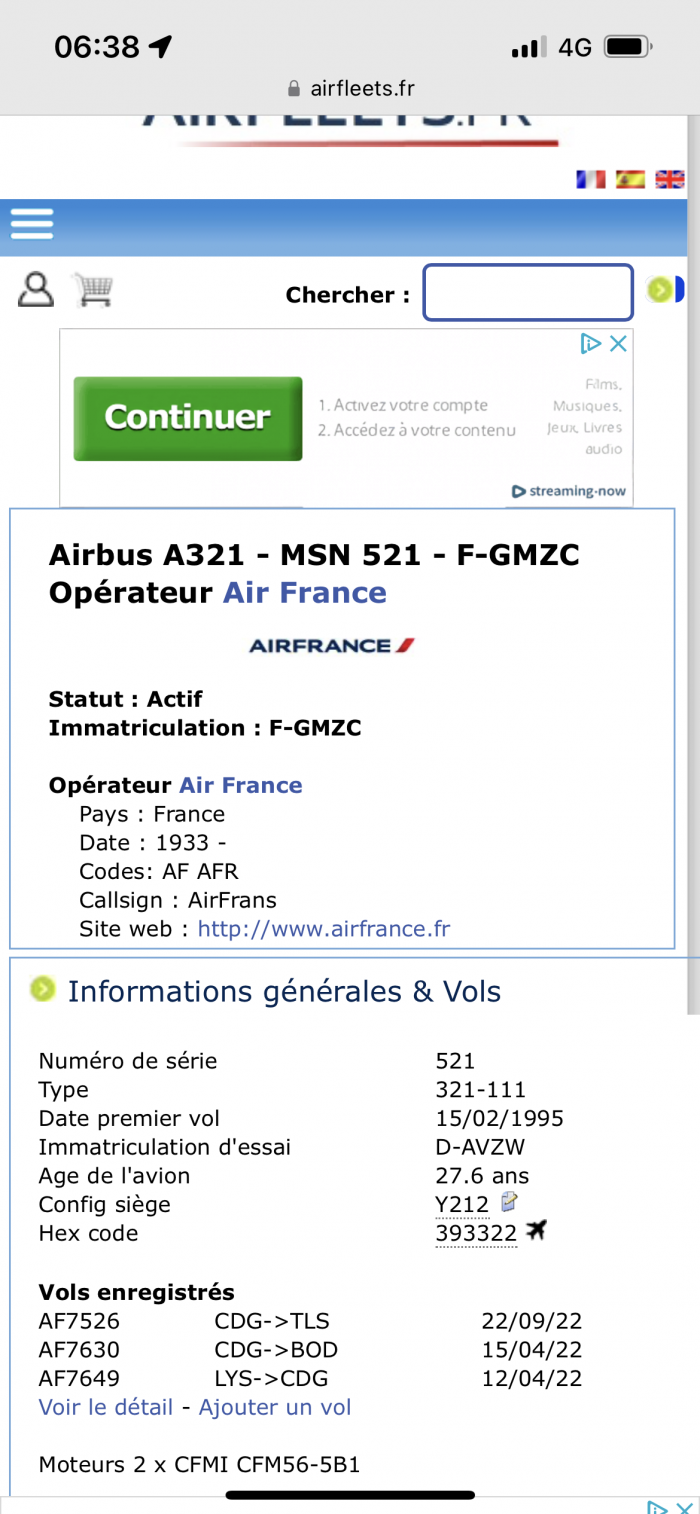Viewport: 700px width, 1514px height.
Task: Open the Voir le détail link
Action: [106, 1407]
